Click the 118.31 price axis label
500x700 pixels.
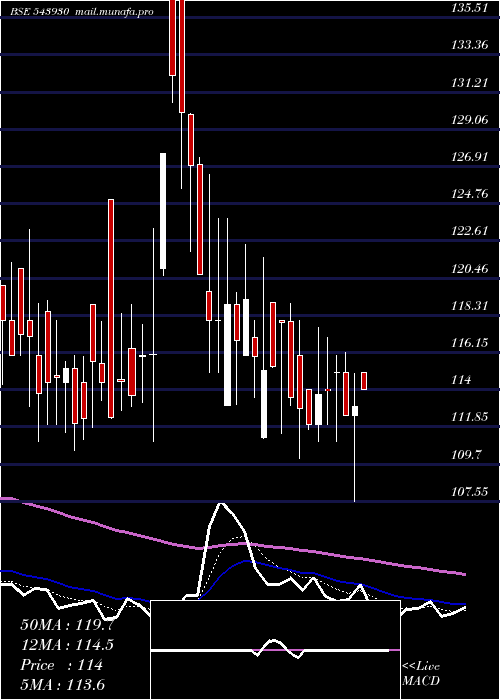point(469,306)
